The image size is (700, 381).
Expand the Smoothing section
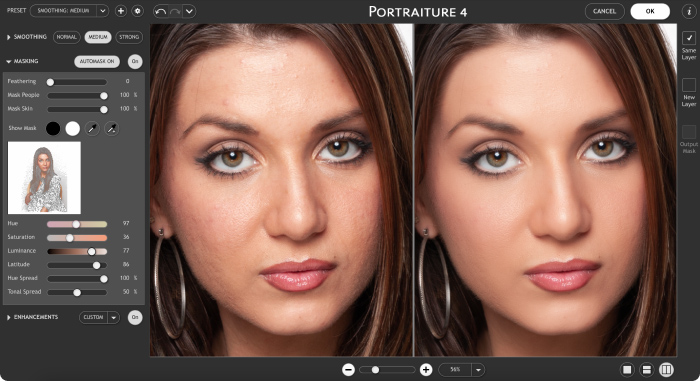8,37
